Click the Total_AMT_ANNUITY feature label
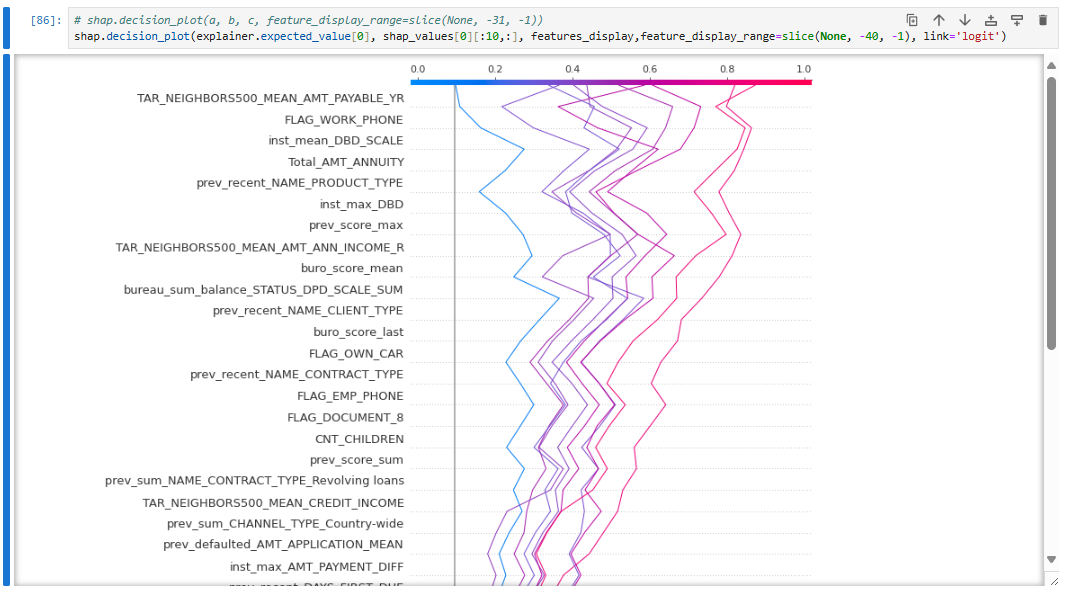The height and width of the screenshot is (595, 1065). 345,162
